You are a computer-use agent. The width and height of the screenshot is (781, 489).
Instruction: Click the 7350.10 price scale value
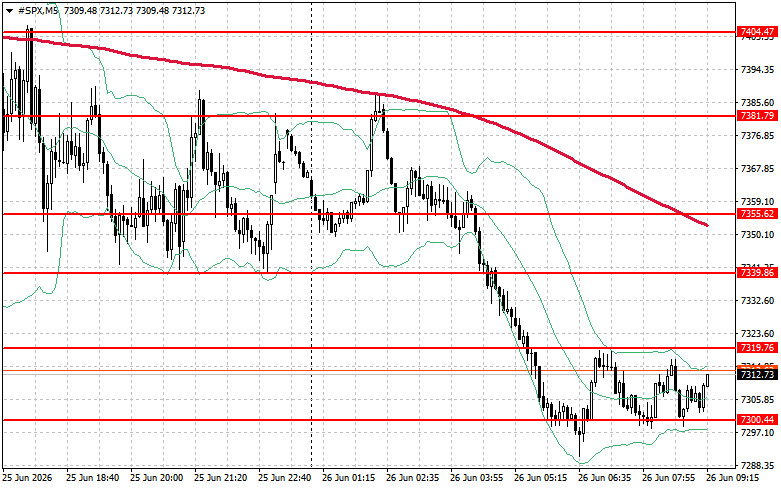(x=757, y=235)
